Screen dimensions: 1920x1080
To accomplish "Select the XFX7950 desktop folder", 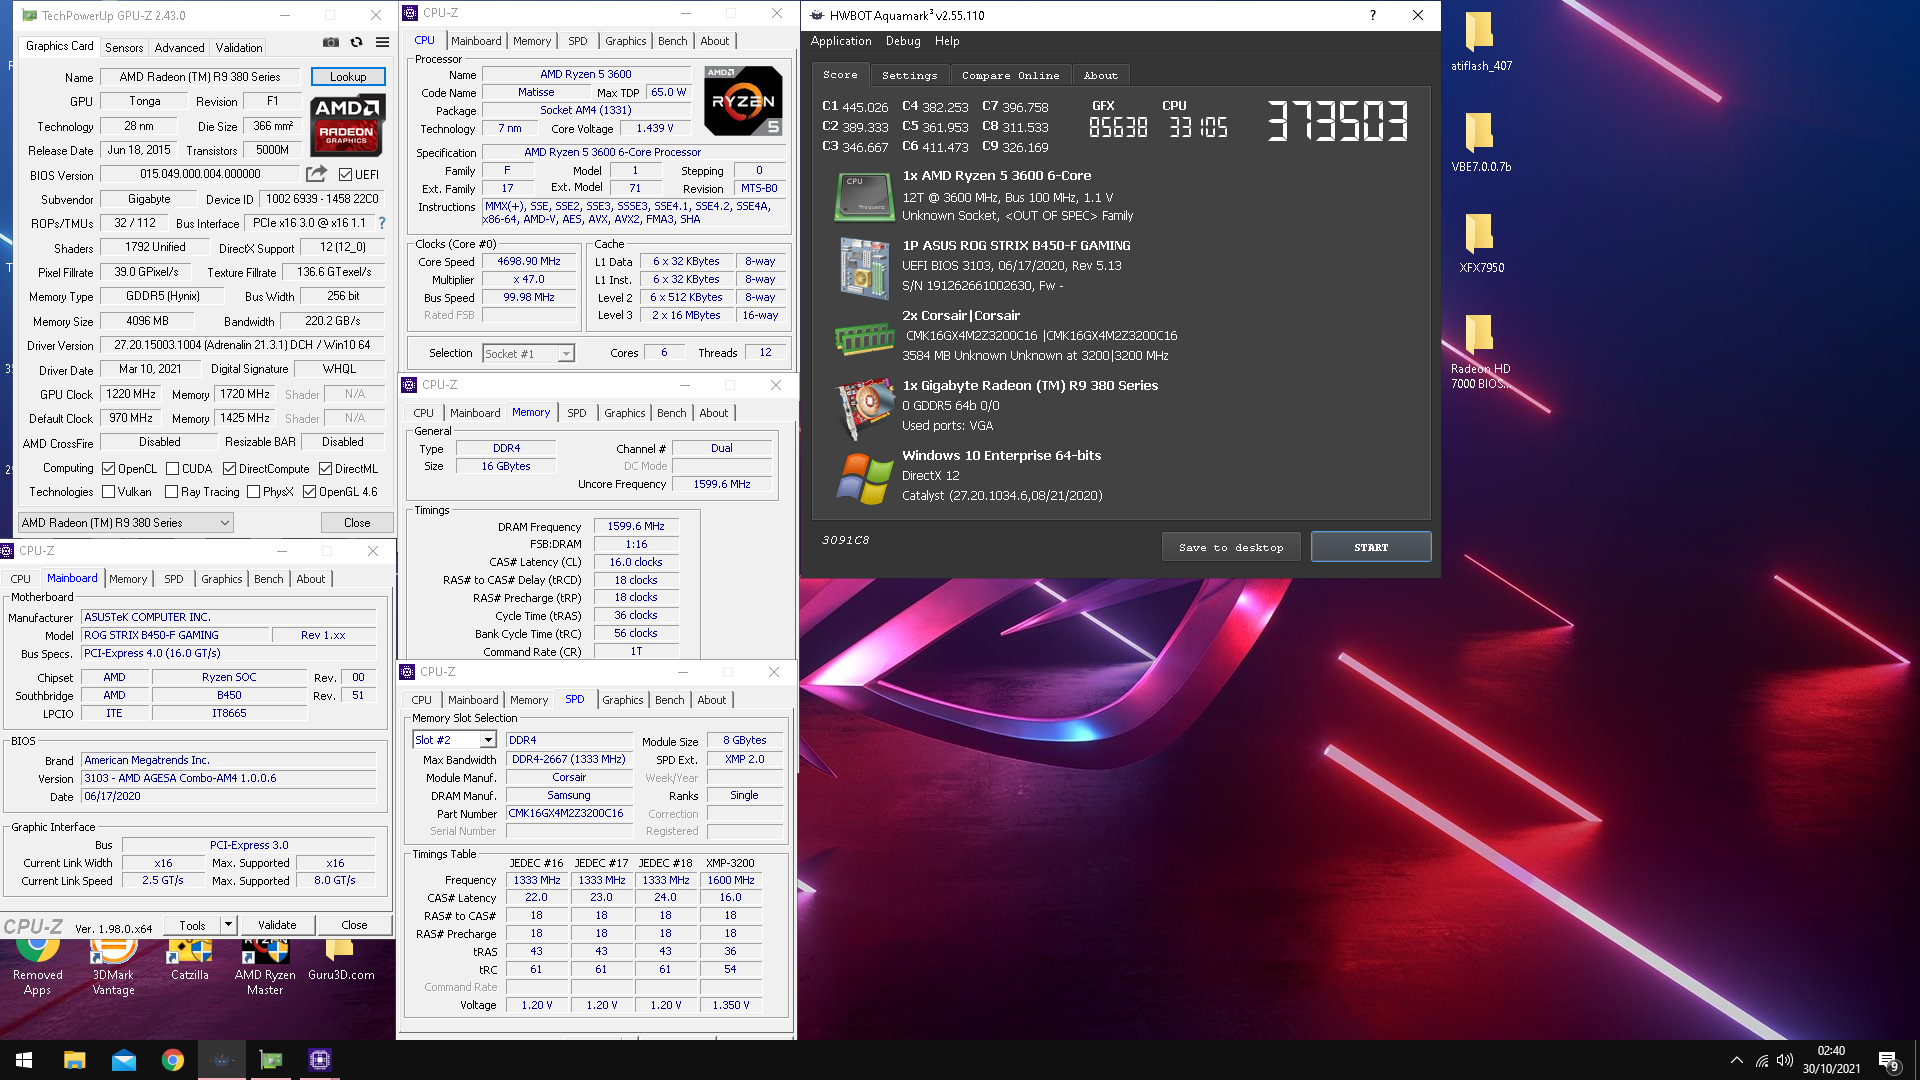I will pos(1481,243).
